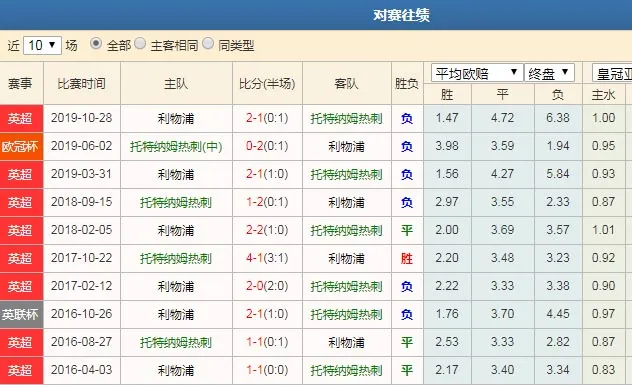Click the draw odds value 4.27

503,174
